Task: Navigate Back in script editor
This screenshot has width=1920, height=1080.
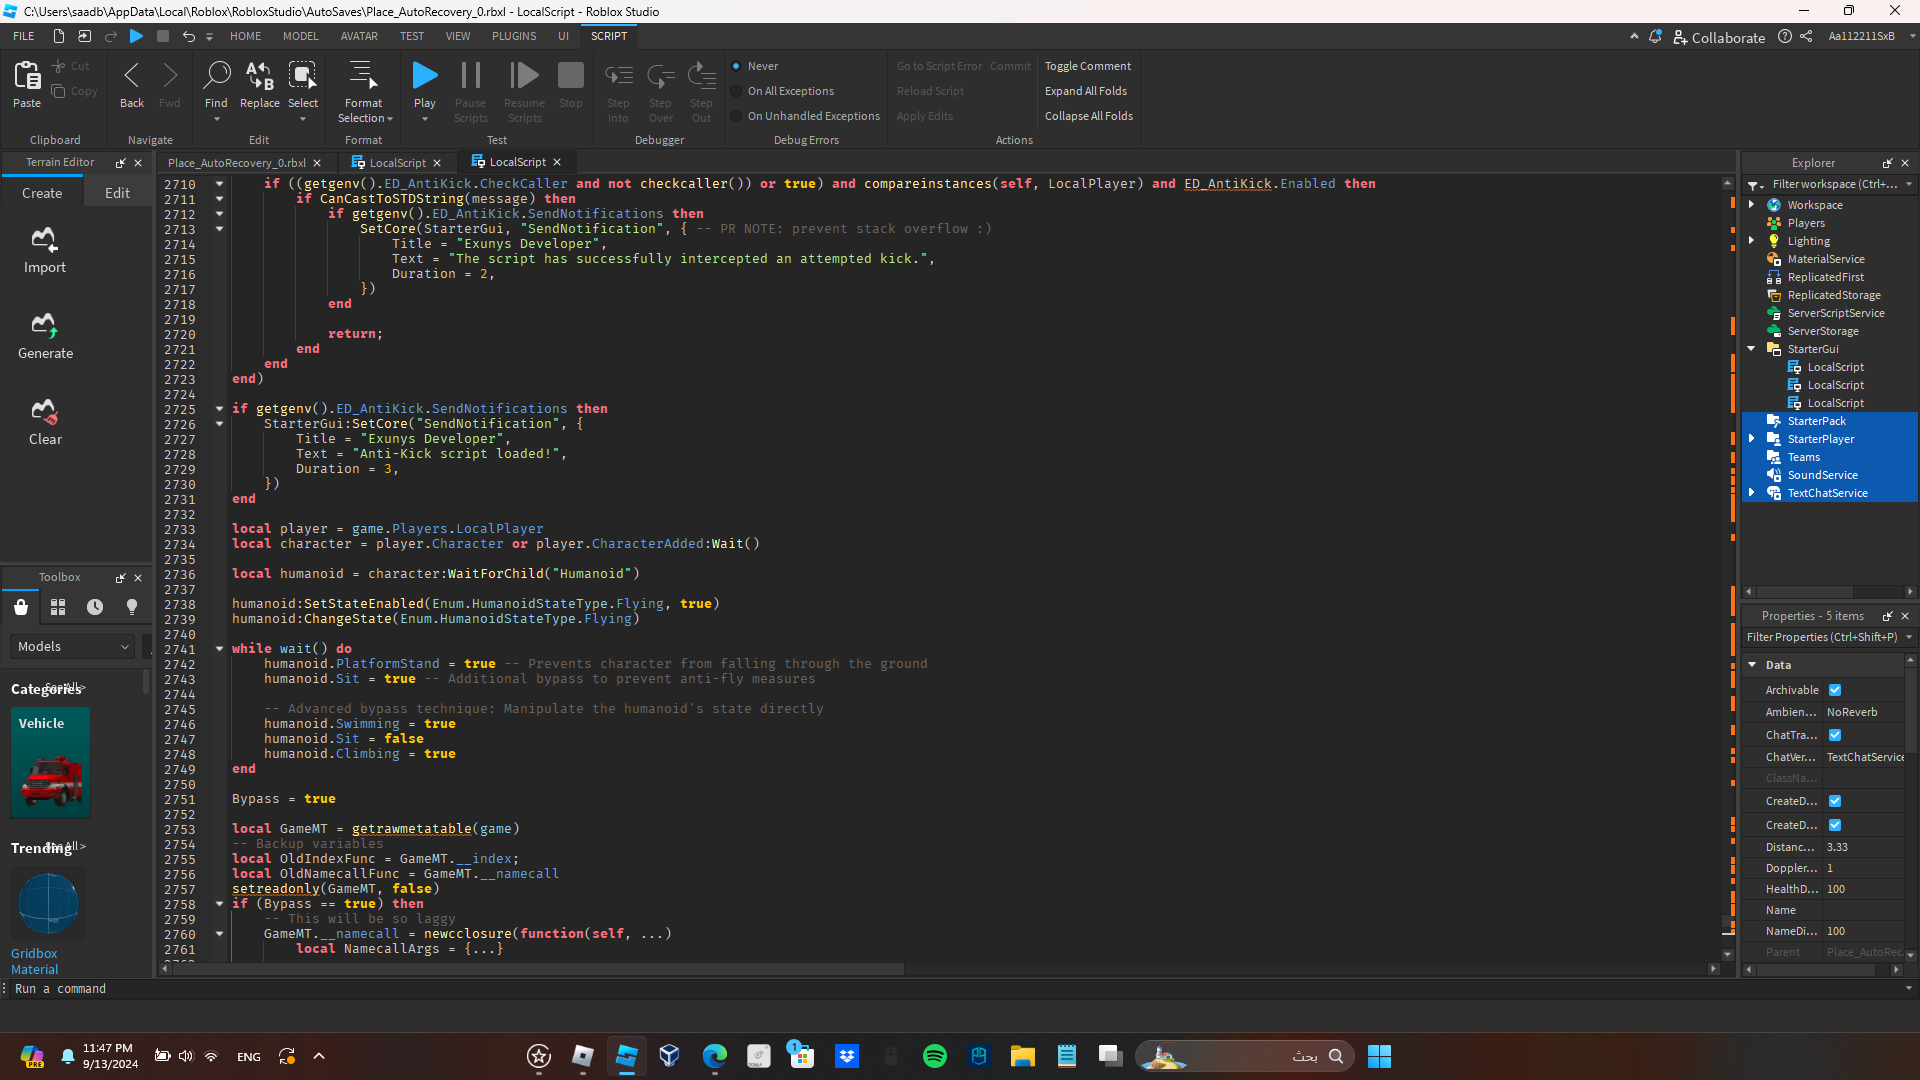Action: pos(132,76)
